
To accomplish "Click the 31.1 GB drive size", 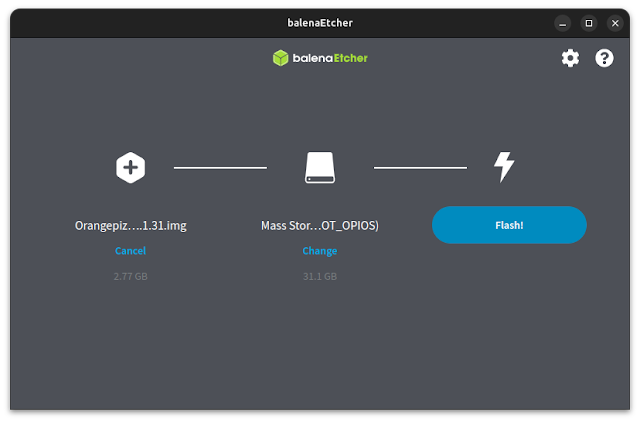I will pos(320,276).
